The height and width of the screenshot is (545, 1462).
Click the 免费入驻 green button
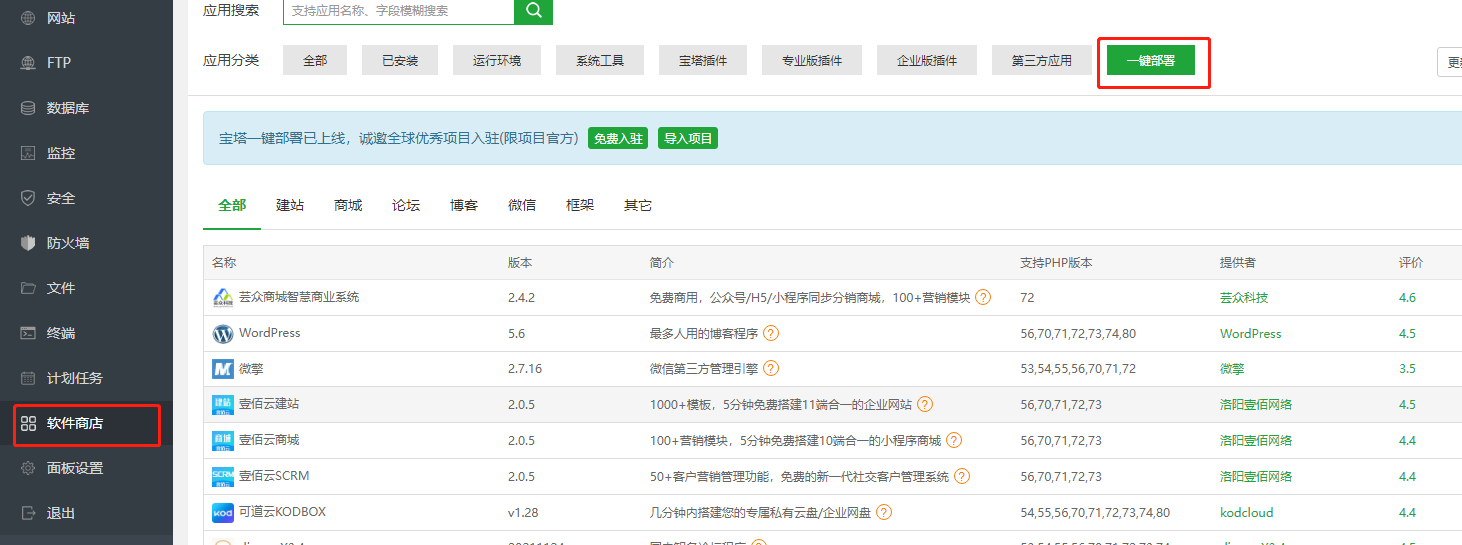(618, 139)
